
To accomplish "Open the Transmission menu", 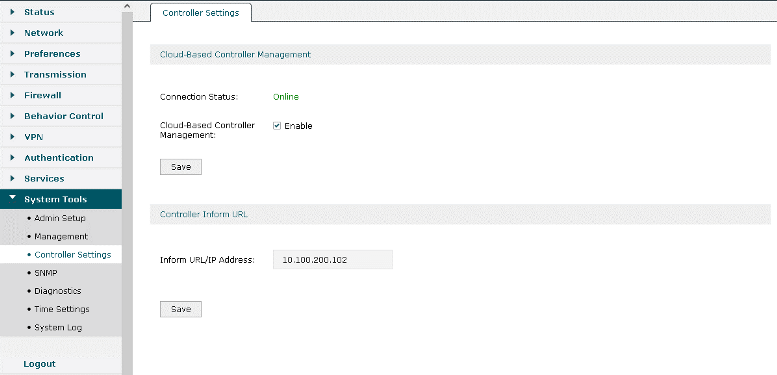I will coord(60,74).
